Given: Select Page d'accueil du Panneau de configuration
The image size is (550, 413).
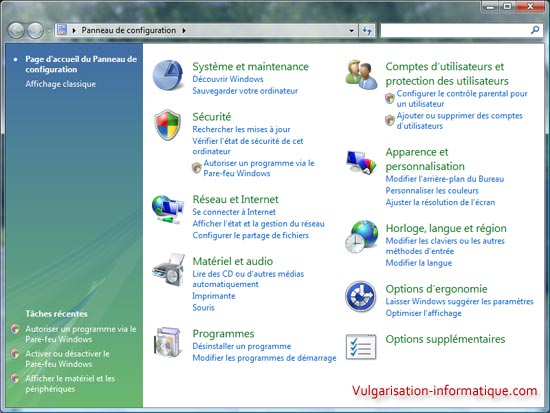Looking at the screenshot, I should [x=81, y=64].
